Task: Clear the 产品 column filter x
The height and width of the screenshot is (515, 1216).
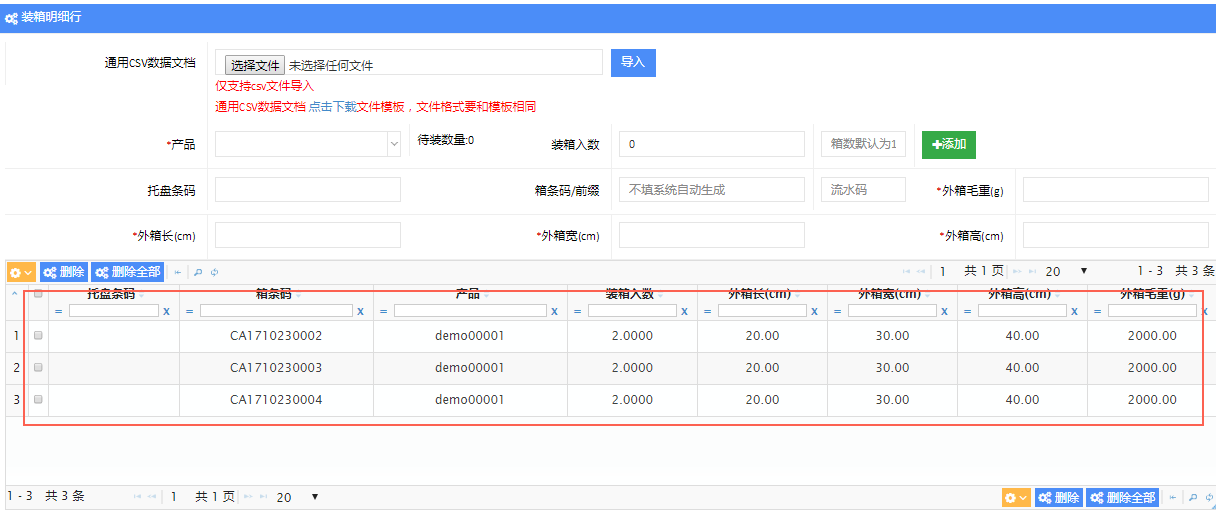Action: [x=554, y=312]
